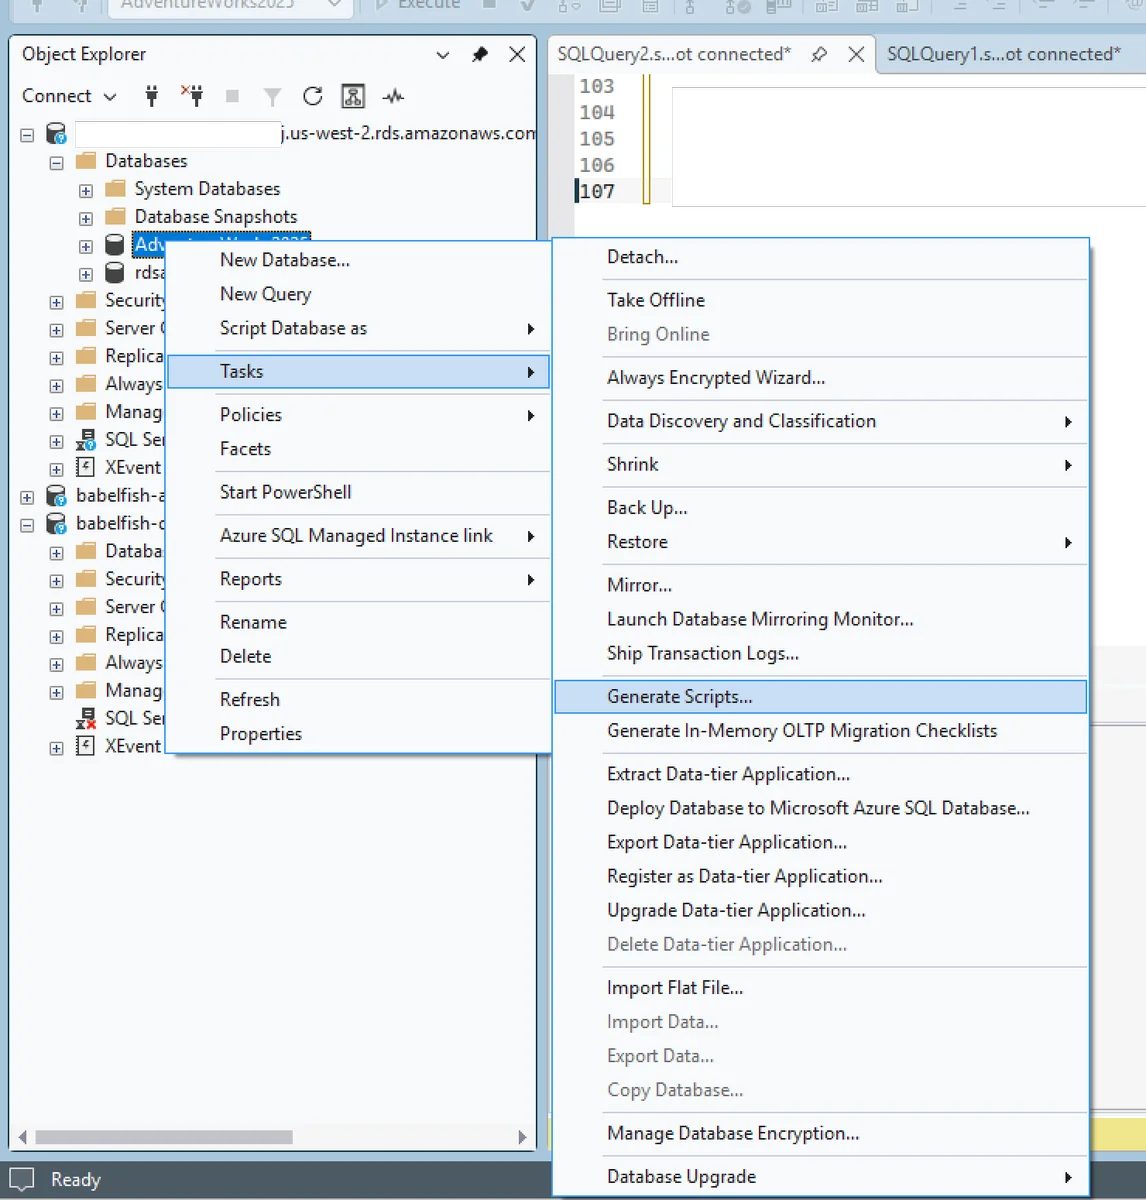
Task: Select Import Flat File... option
Action: coord(820,988)
